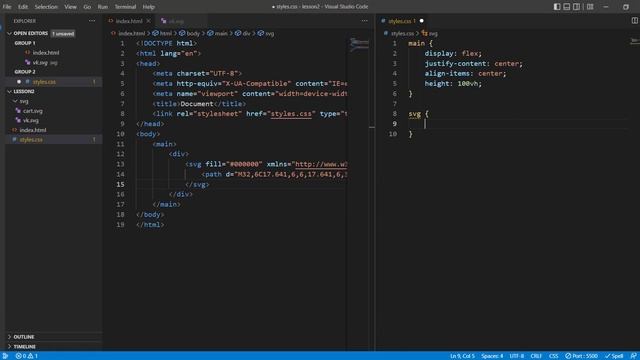Click the styles.css minimap preview

[x=635, y=41]
